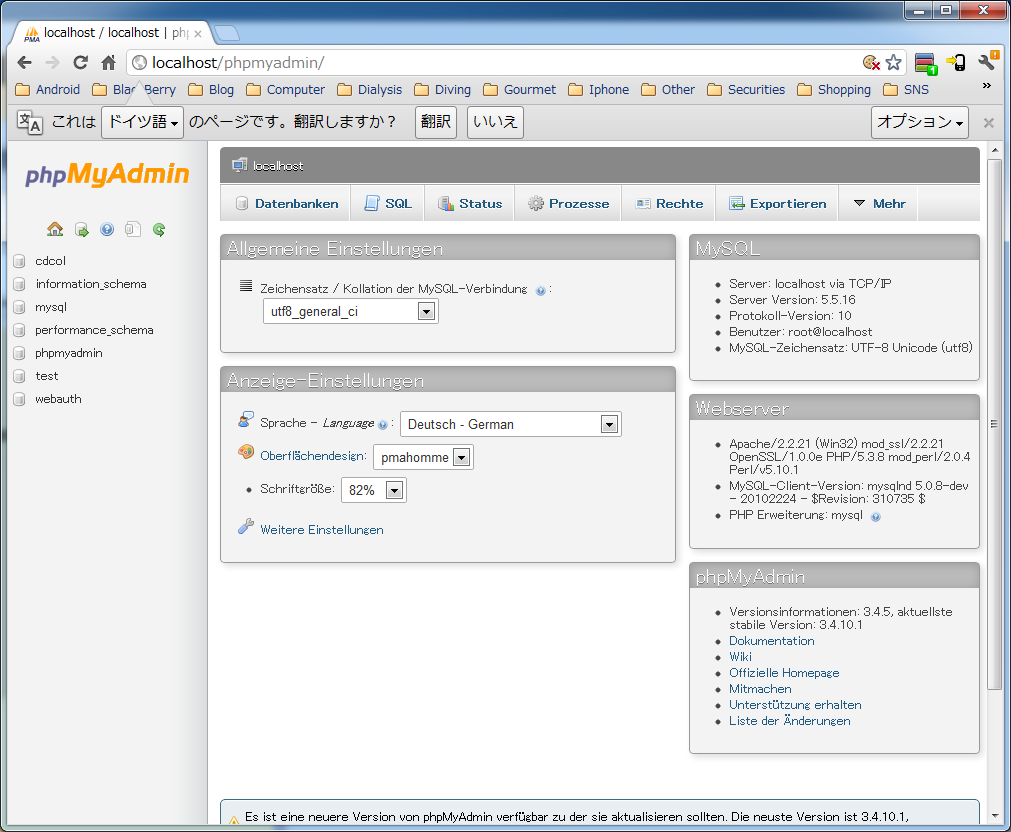Screen dimensions: 1011x832
Task: Open the Deutsch - German language dropdown
Action: (511, 424)
